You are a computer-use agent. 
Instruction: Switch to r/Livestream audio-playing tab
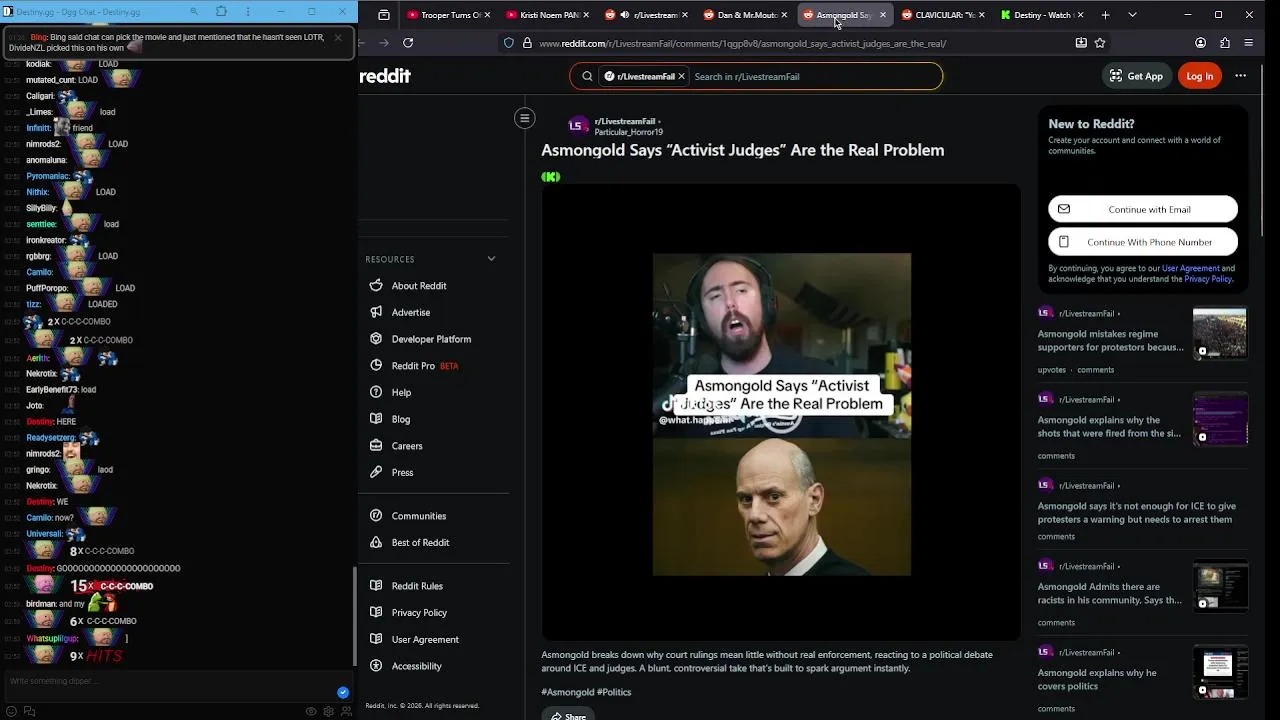645,15
